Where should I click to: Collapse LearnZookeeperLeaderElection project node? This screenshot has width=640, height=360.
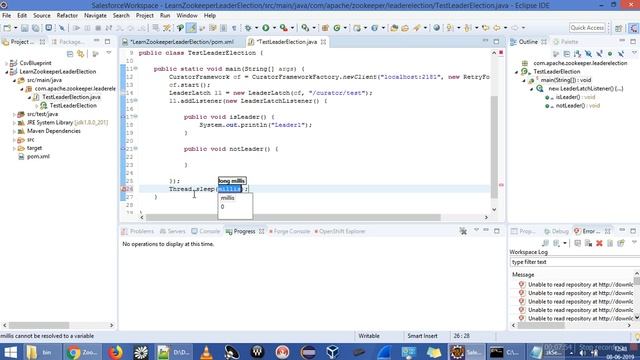click(x=7, y=72)
